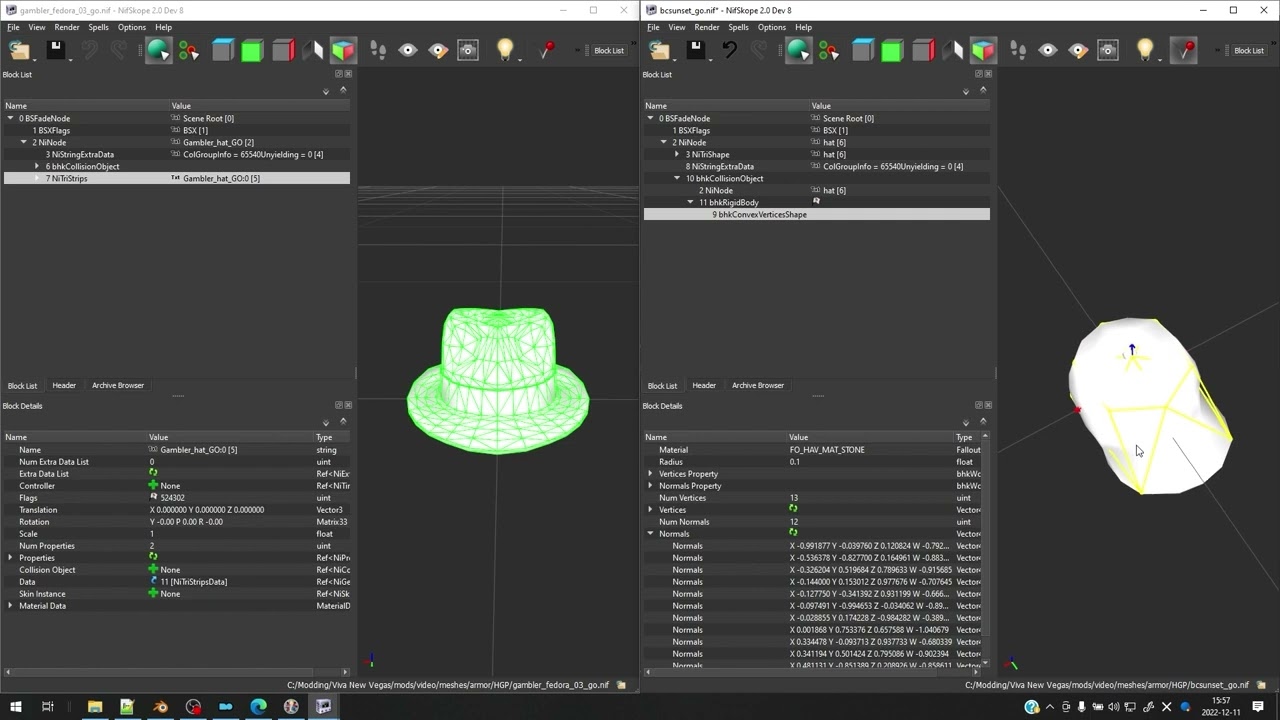Click the pin/marker icon in gambler_fedora window
1280x720 pixels.
[547, 50]
